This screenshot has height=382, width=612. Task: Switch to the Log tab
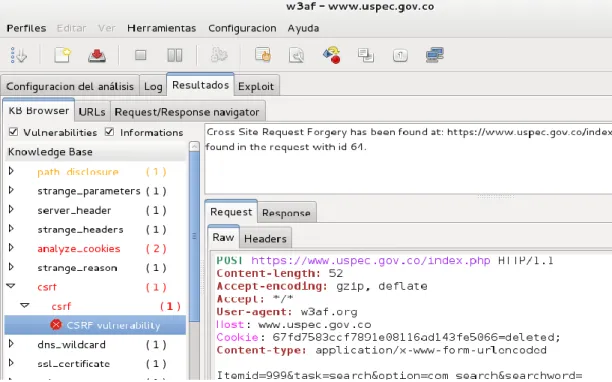(x=153, y=86)
